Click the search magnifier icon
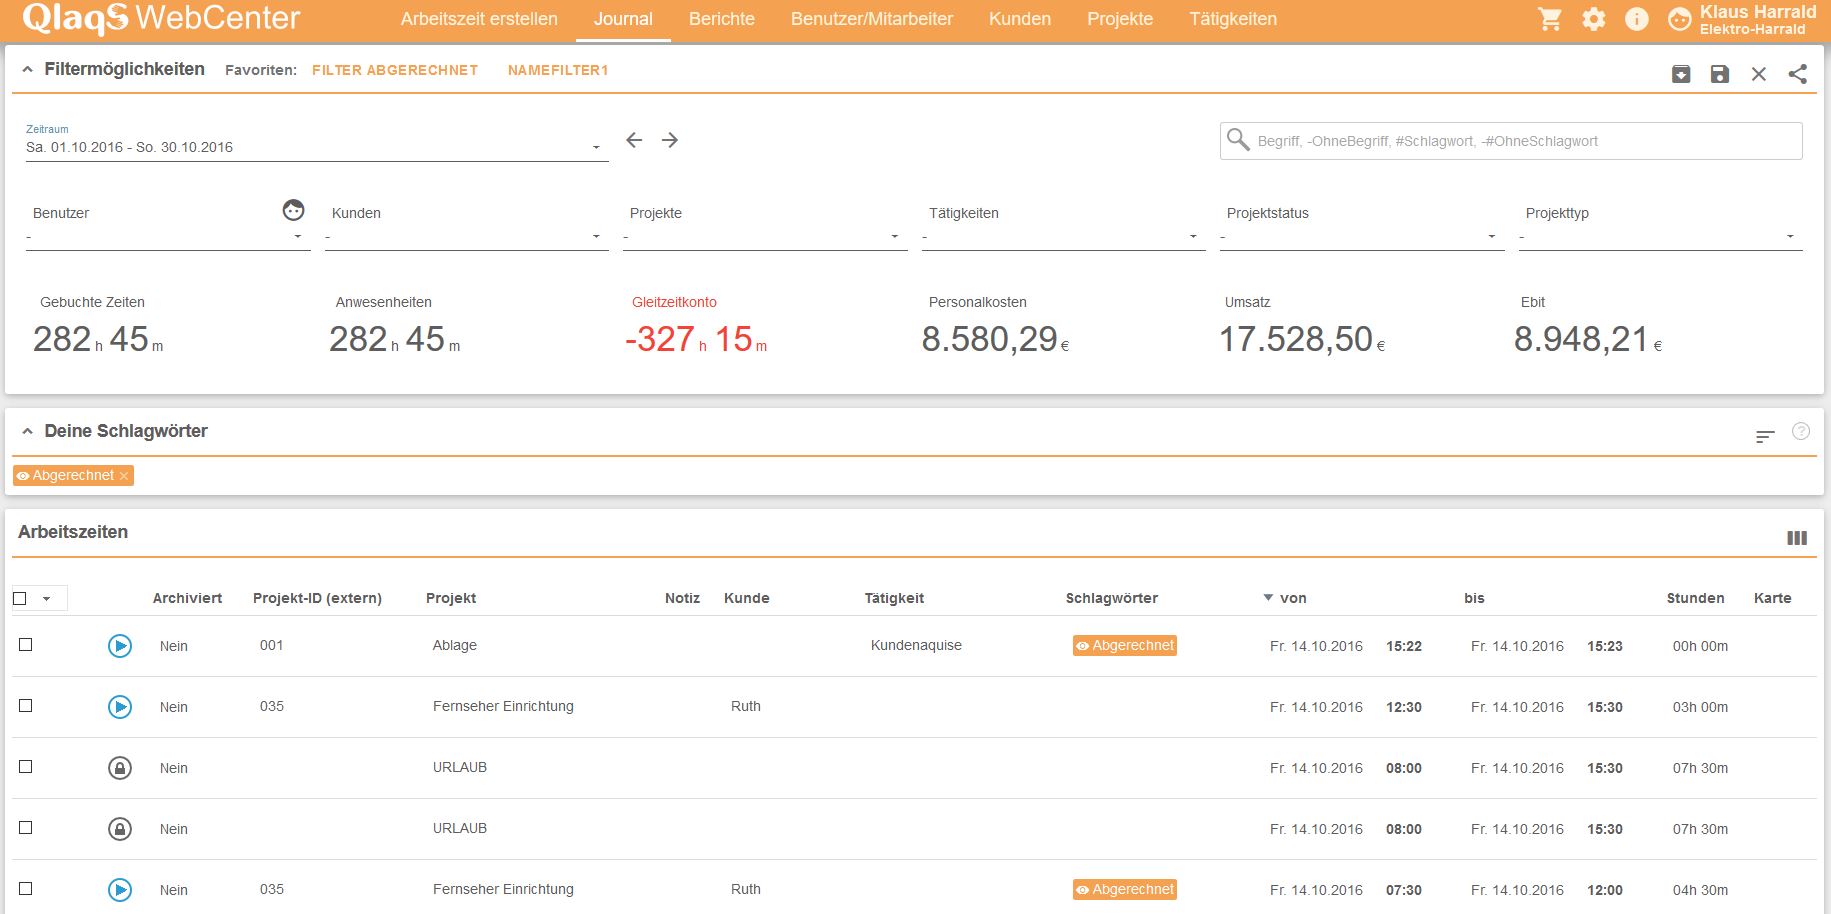 1238,140
